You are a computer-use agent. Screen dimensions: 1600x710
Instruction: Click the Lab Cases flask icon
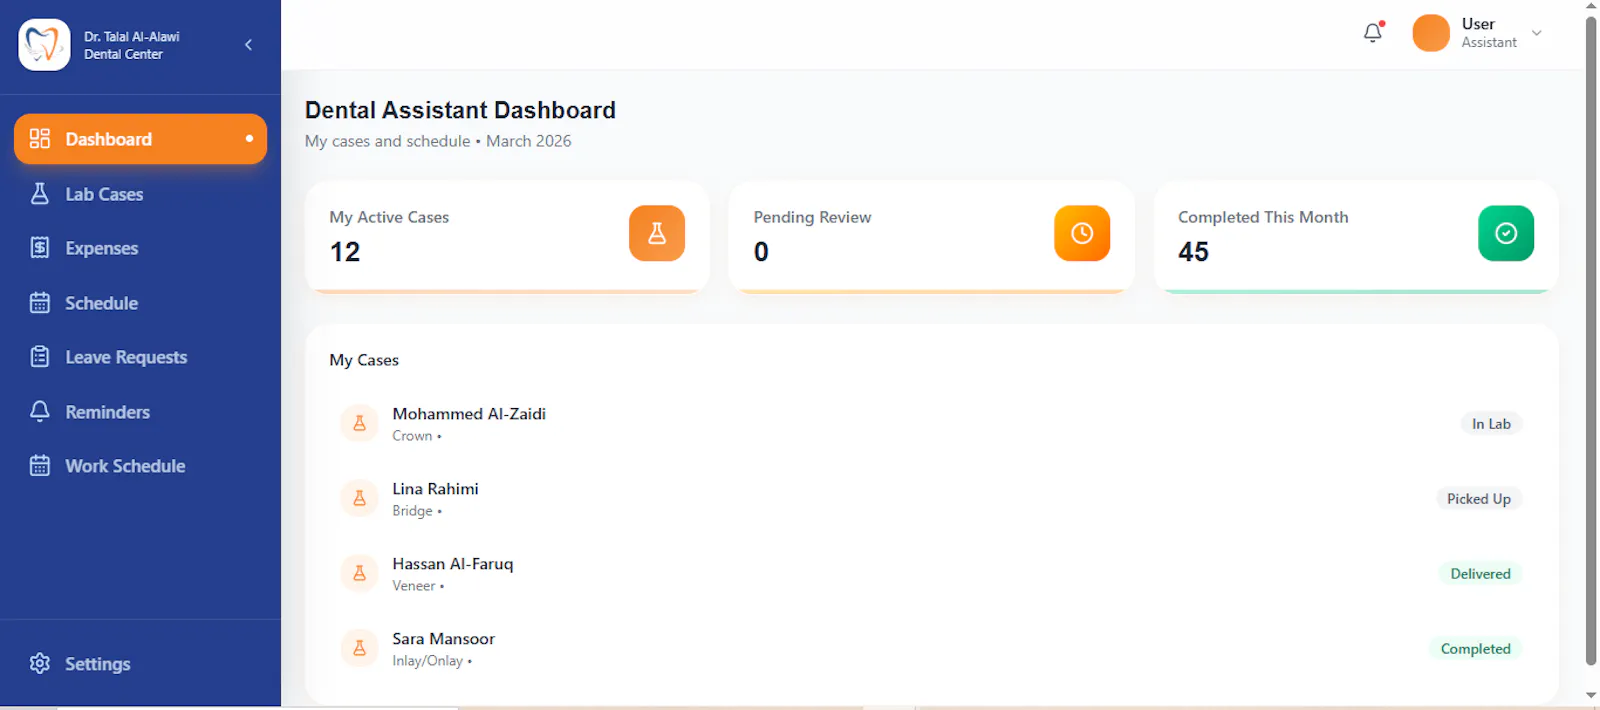pos(40,194)
